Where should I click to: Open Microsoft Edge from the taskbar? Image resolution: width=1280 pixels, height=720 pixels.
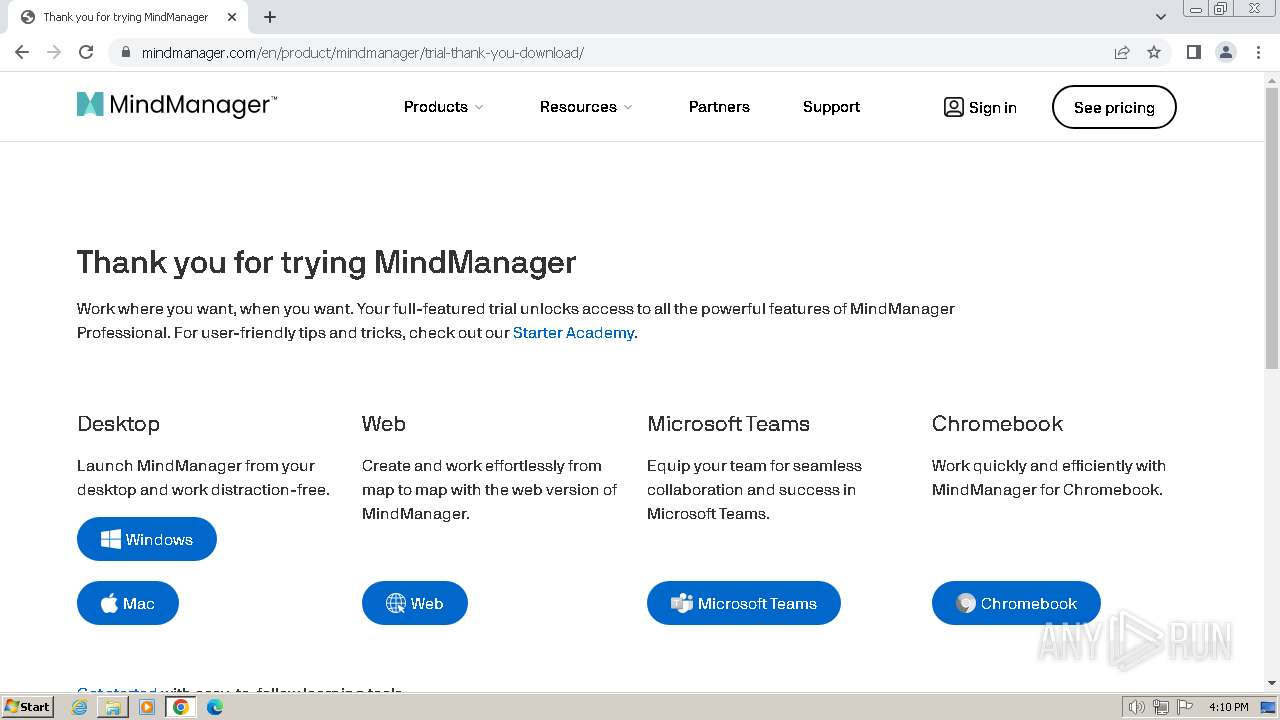click(214, 707)
